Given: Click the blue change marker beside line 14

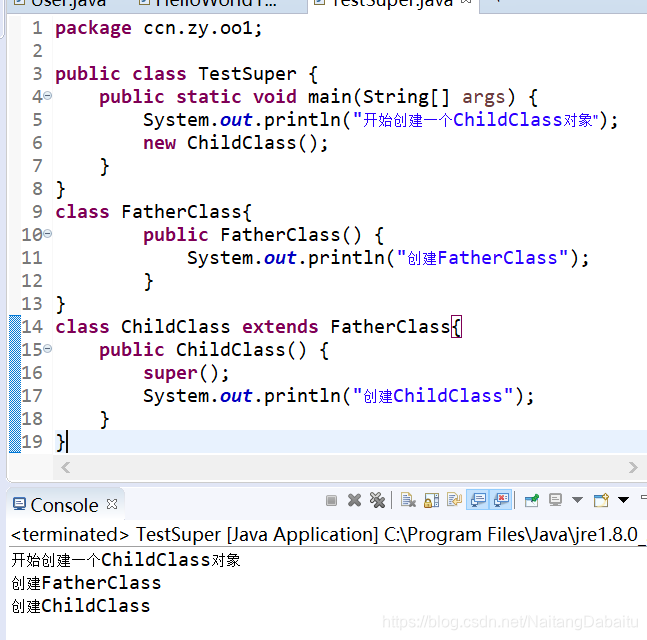Looking at the screenshot, I should pos(15,327).
